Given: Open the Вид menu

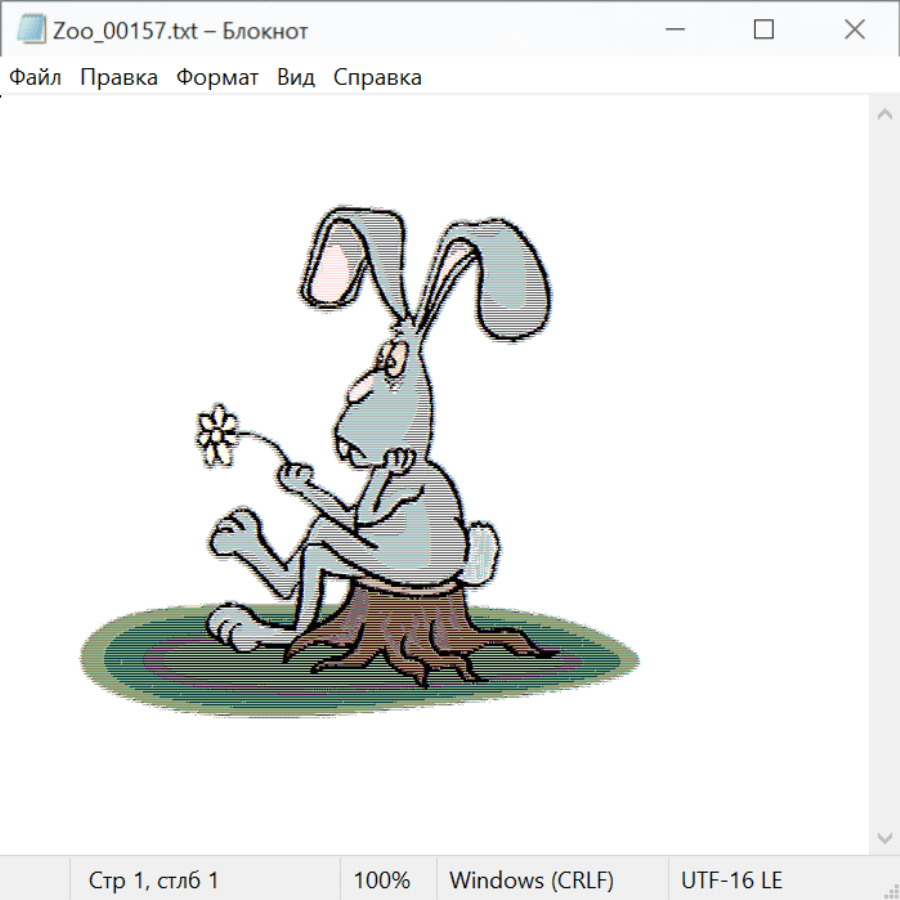Looking at the screenshot, I should click(296, 77).
